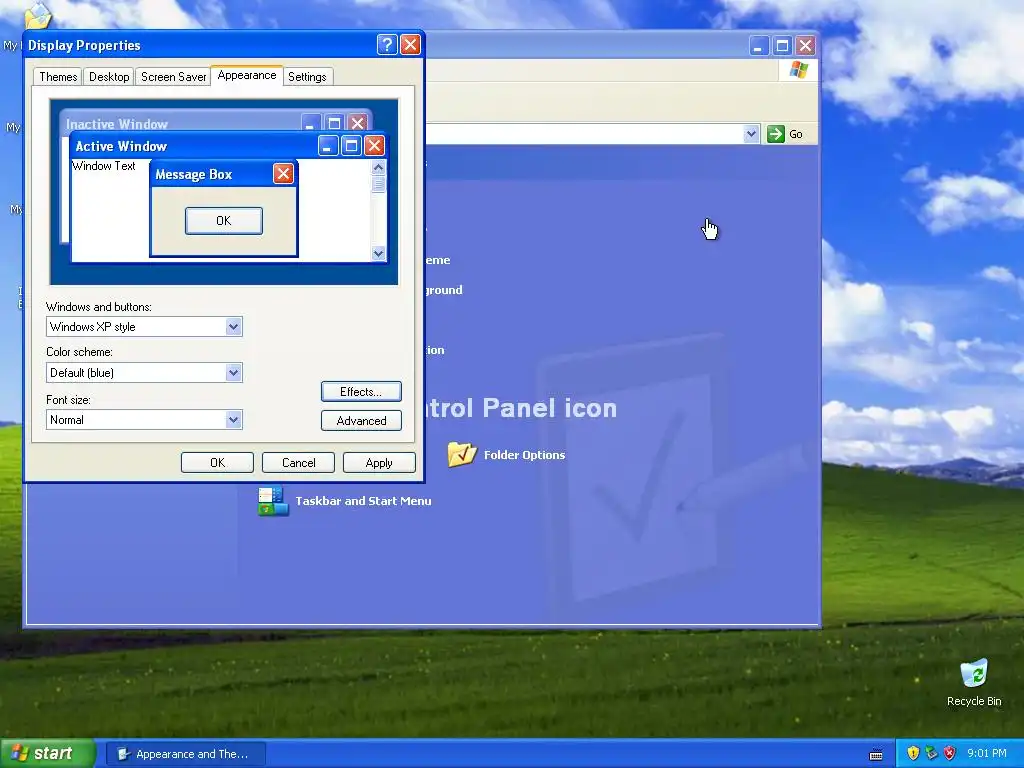Click the 9:01 PM clock
1024x768 pixels.
pos(987,753)
